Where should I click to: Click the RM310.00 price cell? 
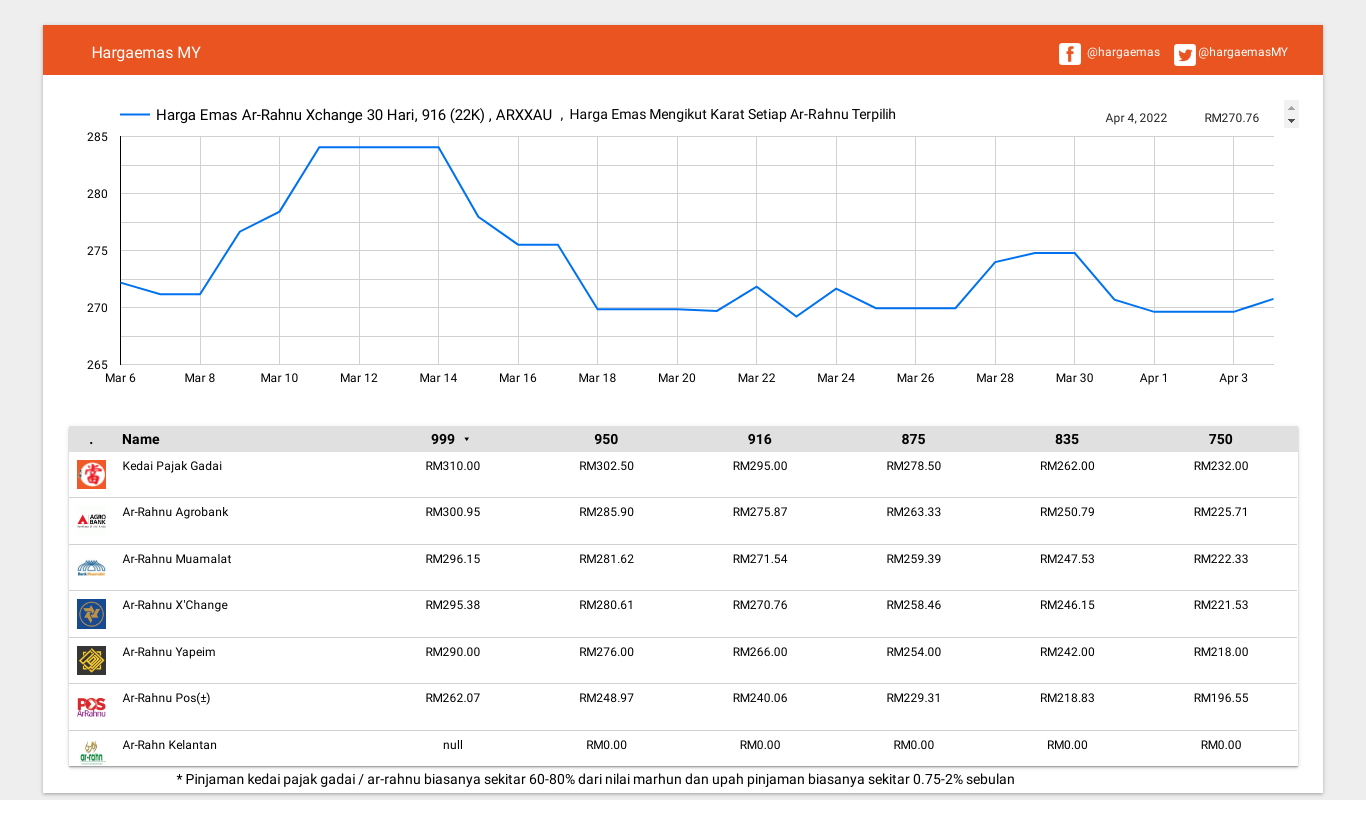click(x=453, y=466)
